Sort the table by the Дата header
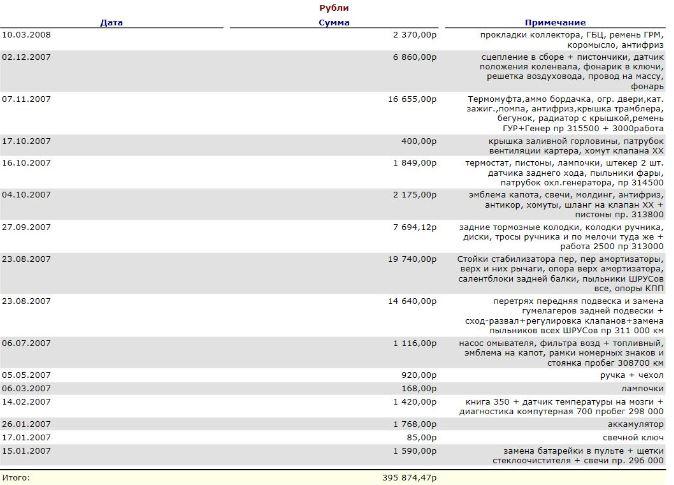 [x=112, y=22]
